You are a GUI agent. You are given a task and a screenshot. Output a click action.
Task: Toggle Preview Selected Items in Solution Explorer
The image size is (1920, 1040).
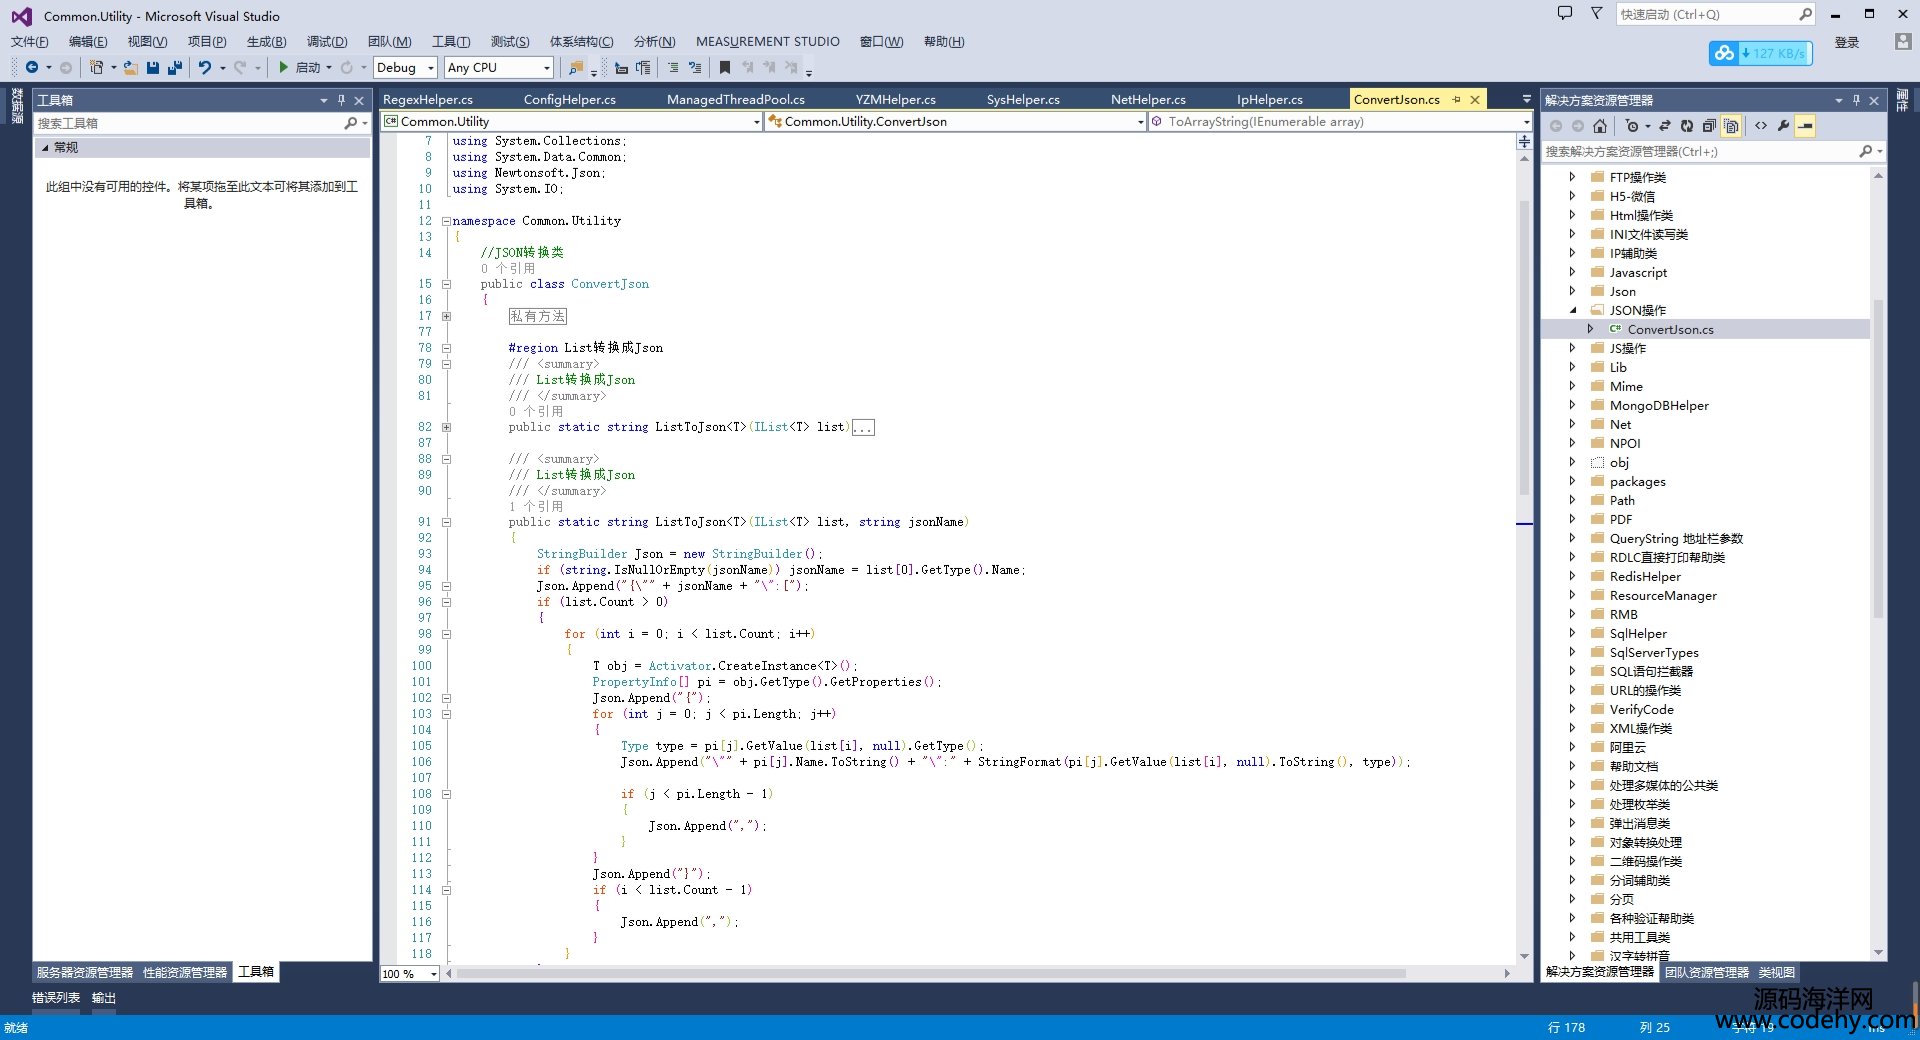tap(1805, 126)
